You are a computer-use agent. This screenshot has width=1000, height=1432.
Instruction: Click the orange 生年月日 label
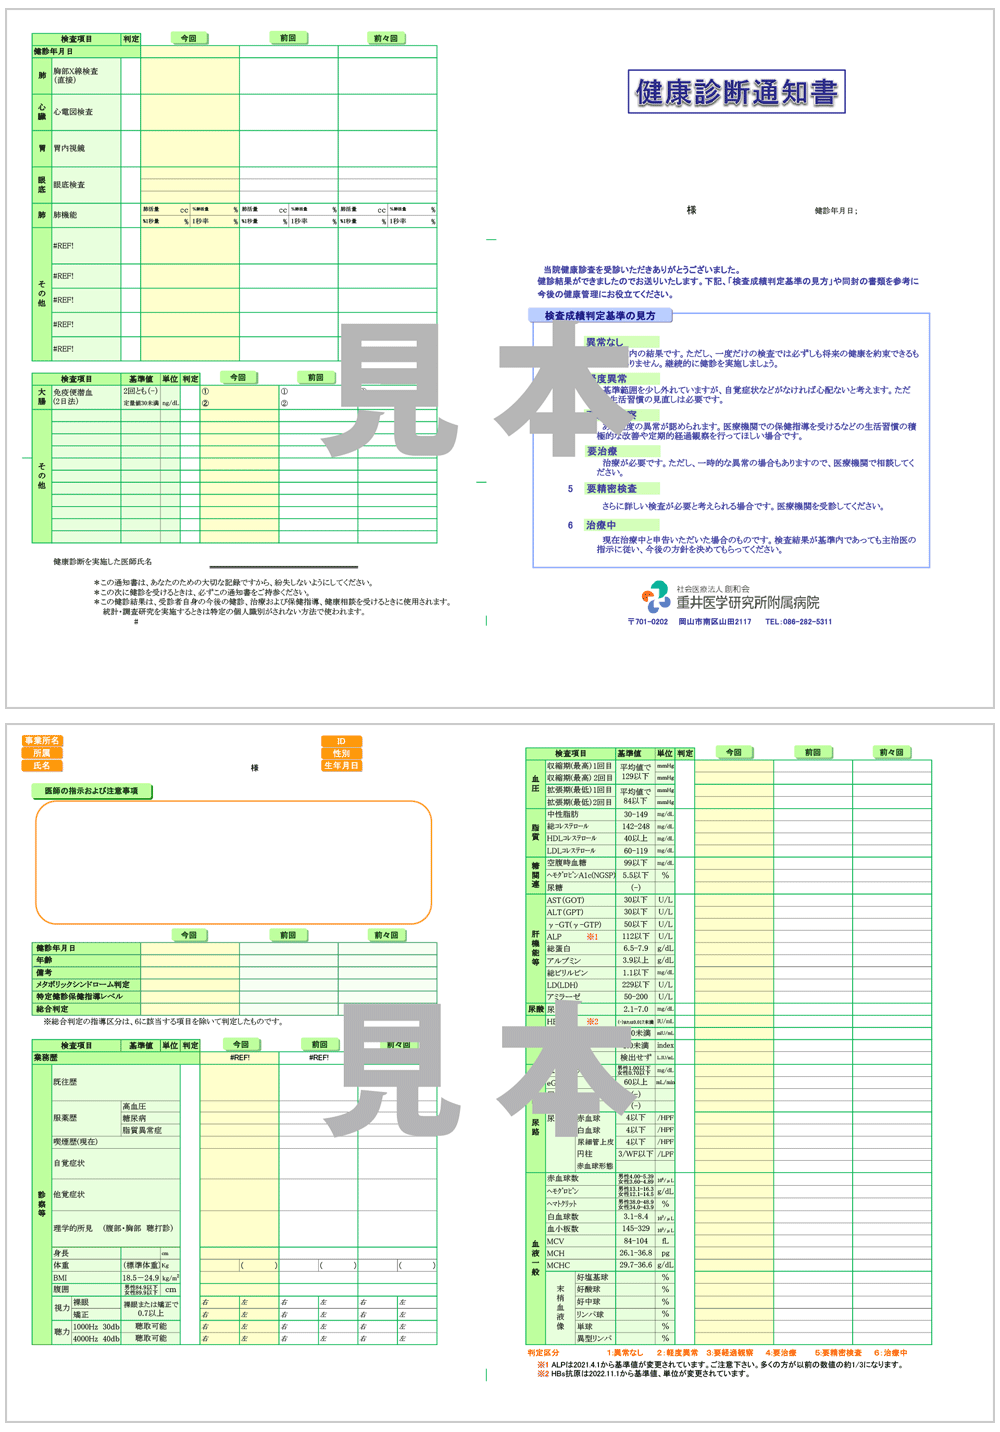pyautogui.click(x=341, y=766)
